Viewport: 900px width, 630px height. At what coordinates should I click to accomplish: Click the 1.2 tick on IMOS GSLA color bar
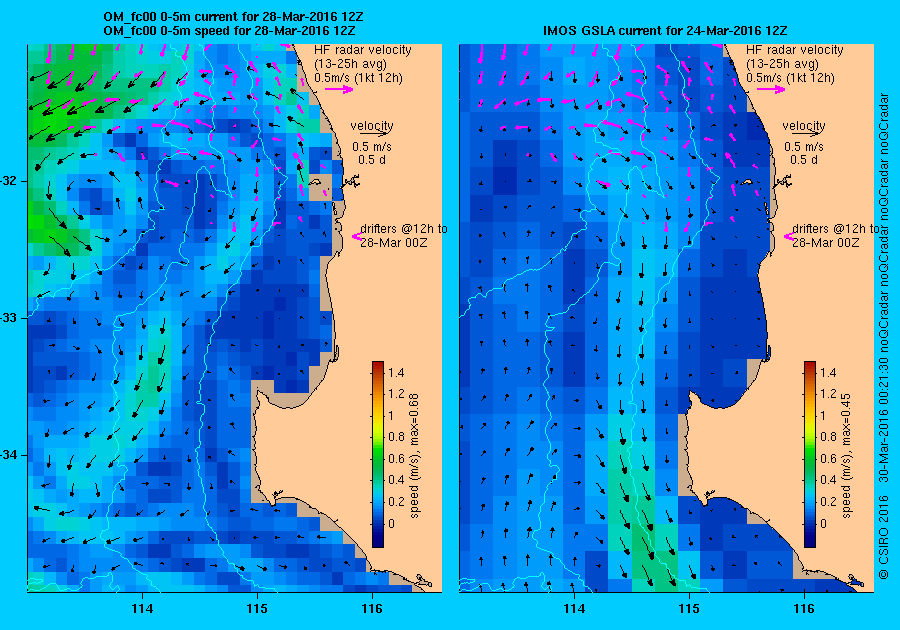[x=828, y=394]
